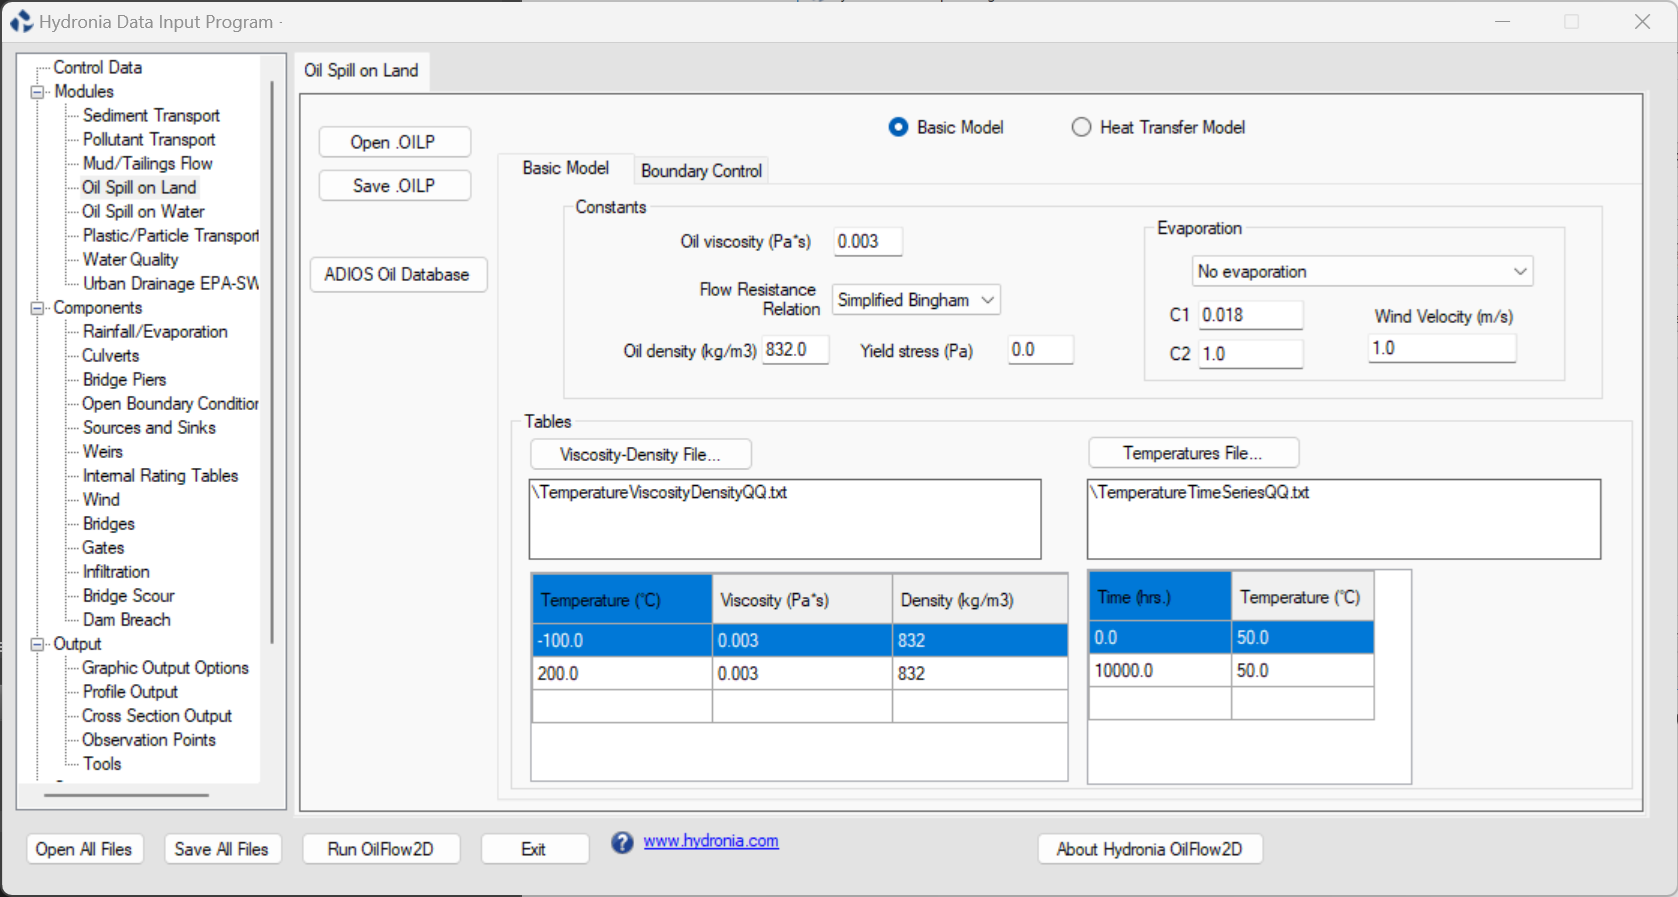The width and height of the screenshot is (1678, 897).
Task: Open Sources and Sinks component
Action: [149, 427]
